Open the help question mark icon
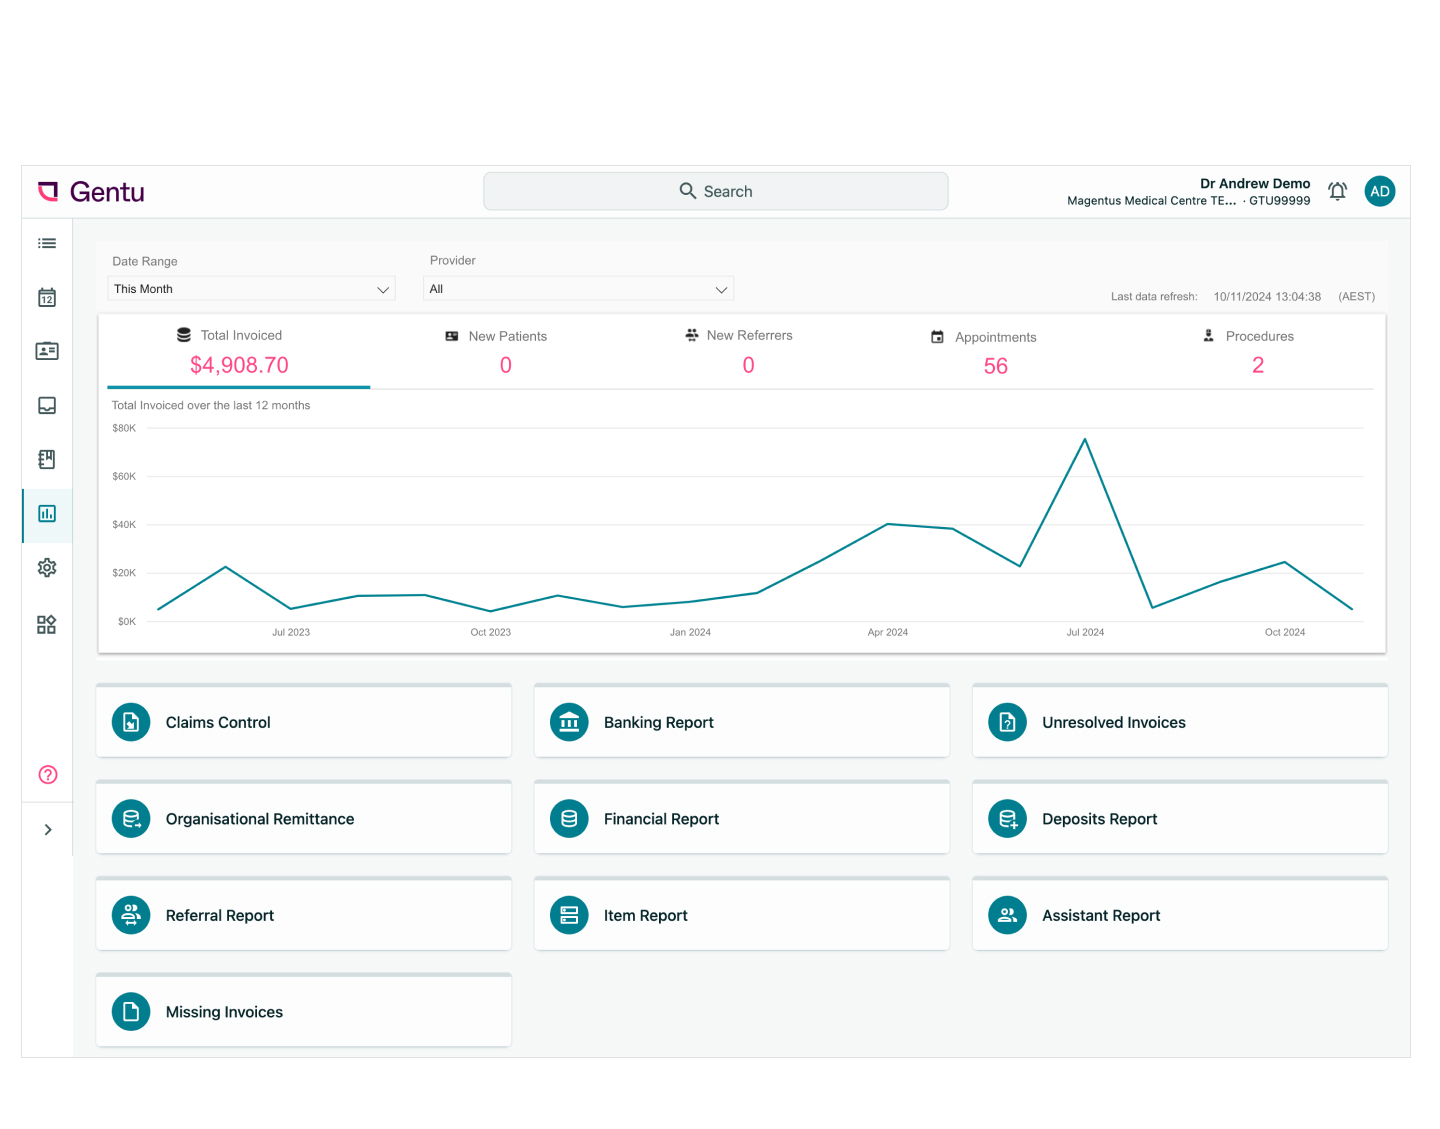Image resolution: width=1440 pixels, height=1129 pixels. click(x=48, y=775)
